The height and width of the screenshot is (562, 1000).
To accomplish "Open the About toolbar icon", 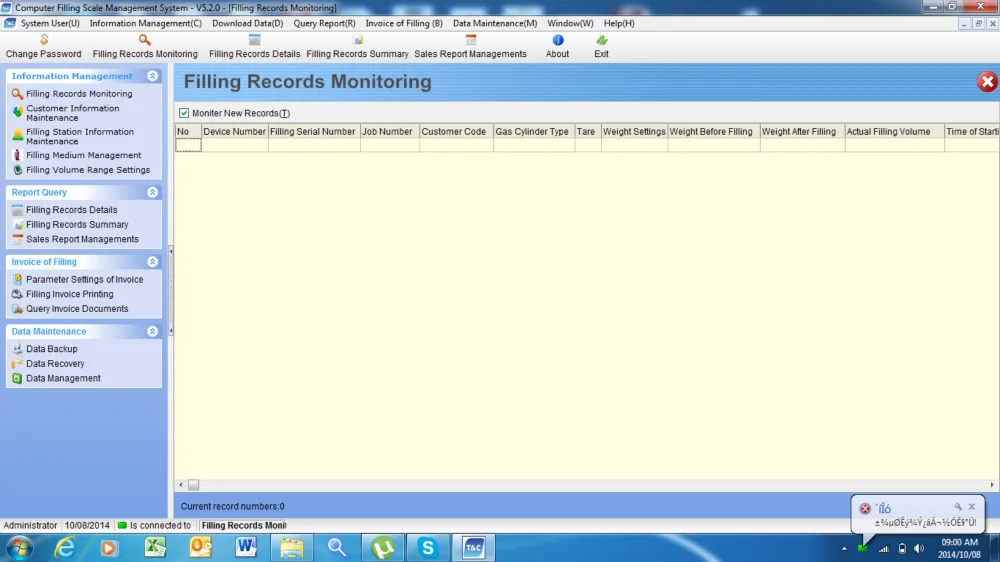I will 558,41.
